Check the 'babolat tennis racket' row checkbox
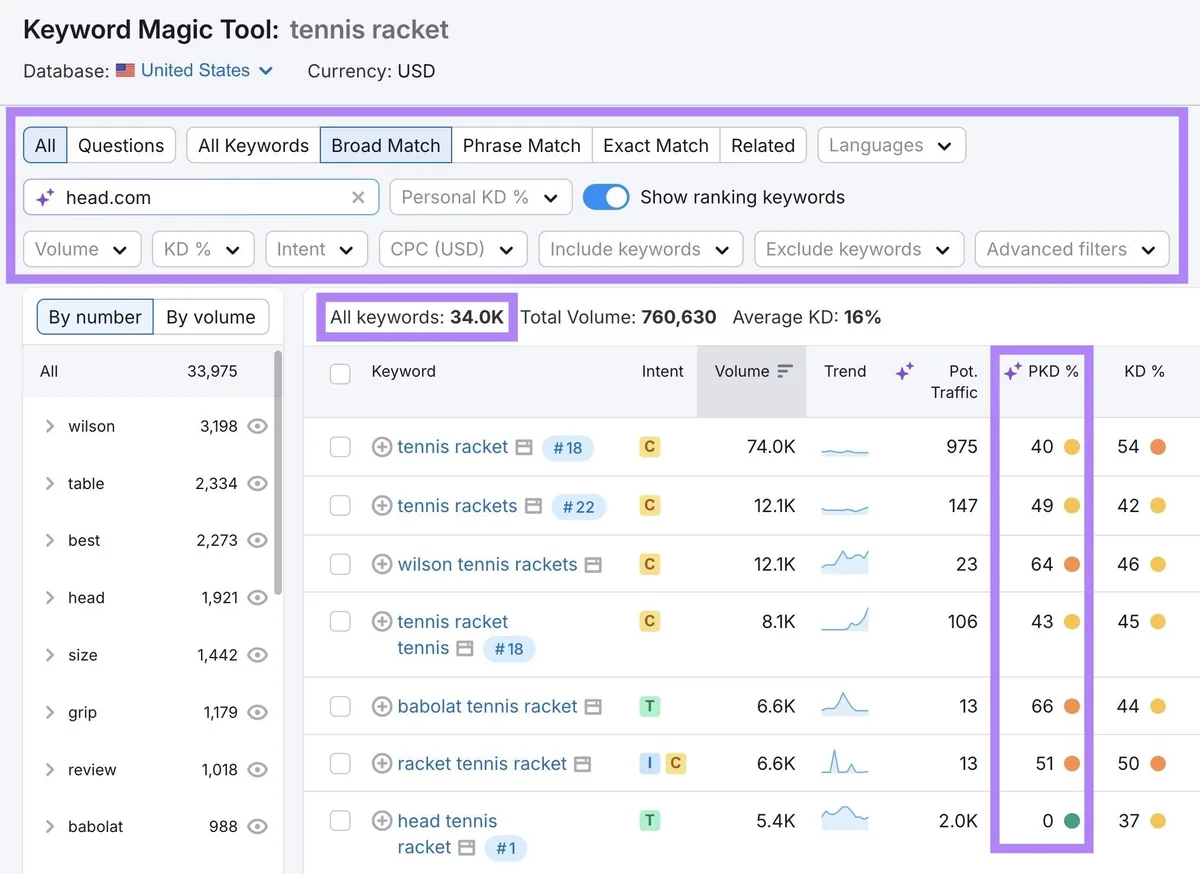Viewport: 1200px width, 874px height. [x=340, y=706]
